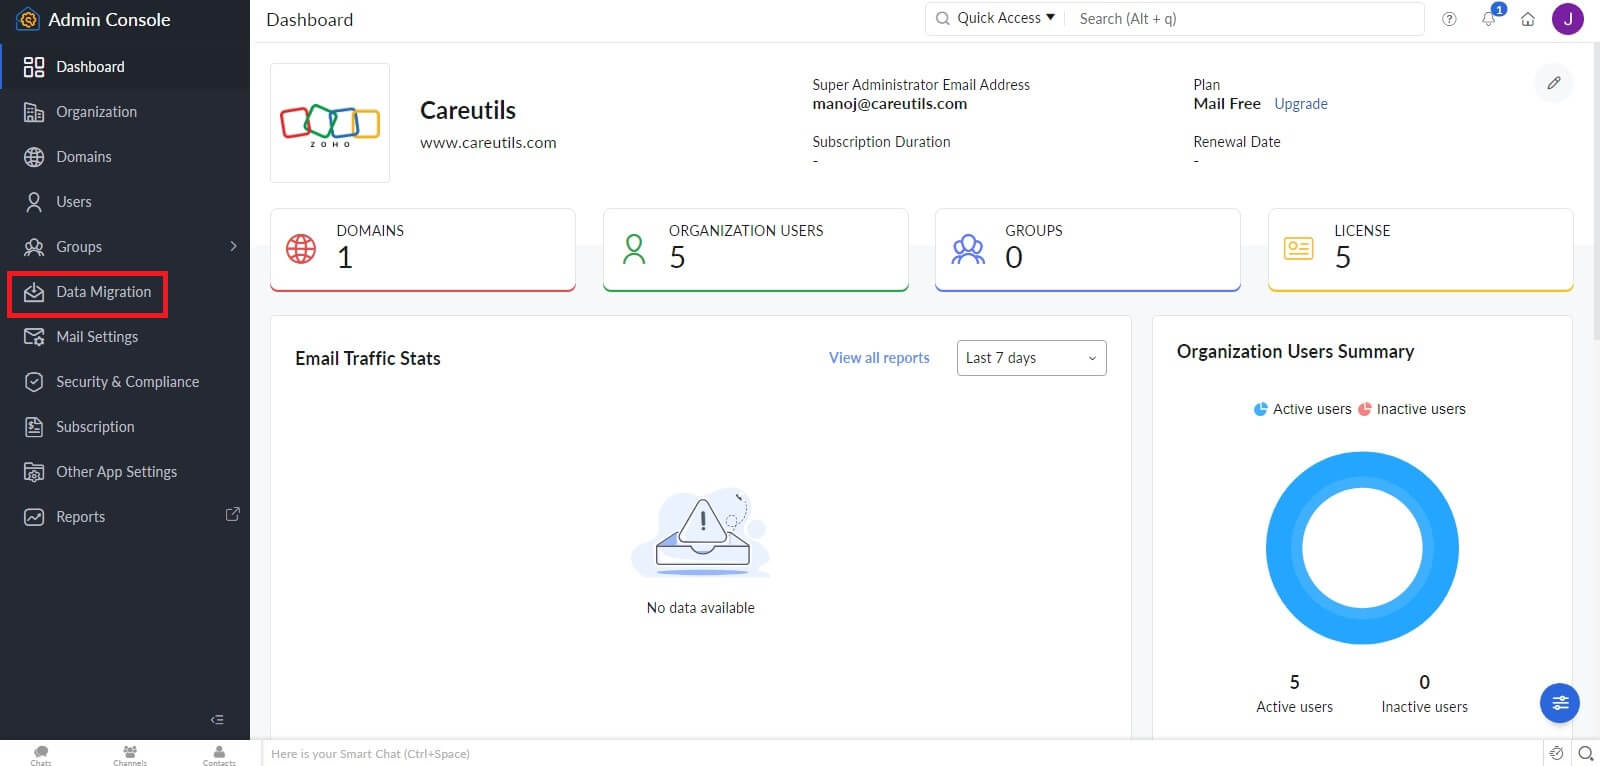Collapse the sidebar using bottom icon
The height and width of the screenshot is (766, 1600).
[217, 720]
